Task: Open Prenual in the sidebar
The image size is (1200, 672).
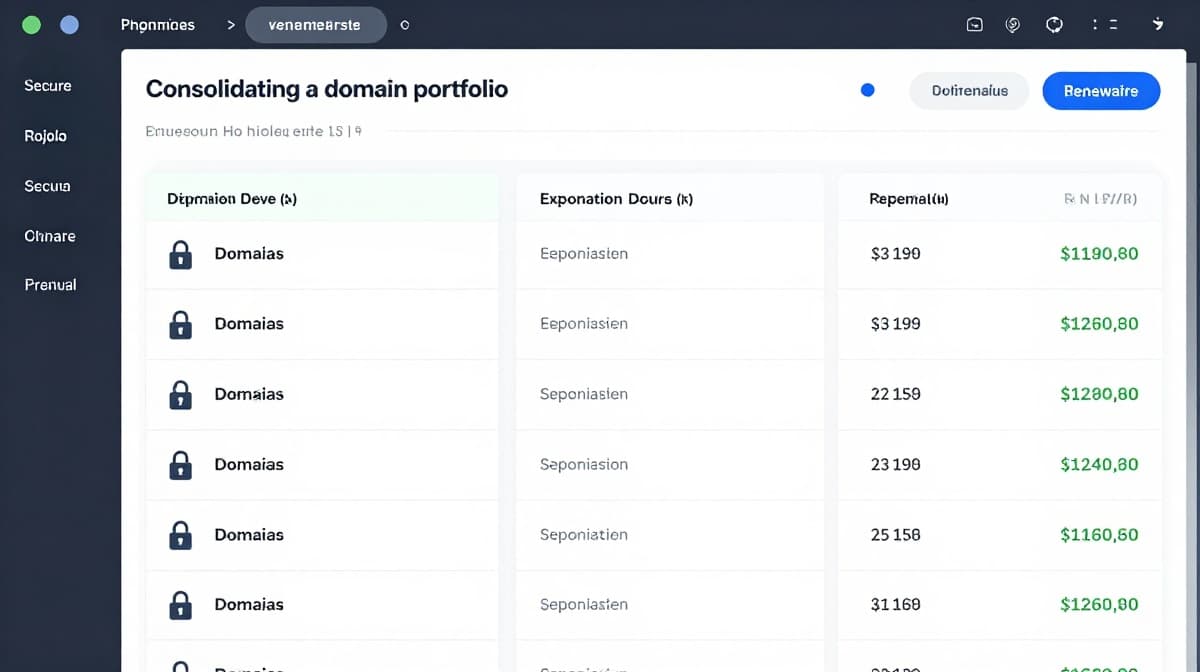Action: point(50,285)
